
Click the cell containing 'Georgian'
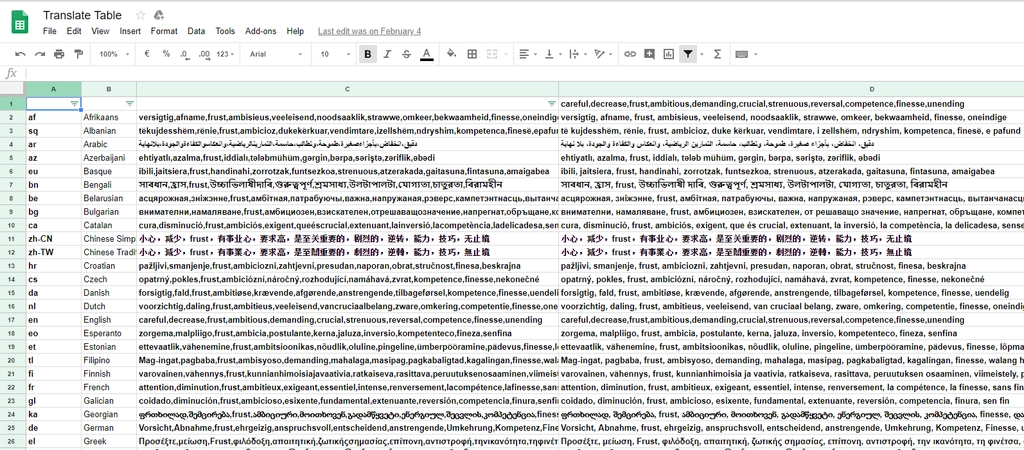(x=109, y=414)
